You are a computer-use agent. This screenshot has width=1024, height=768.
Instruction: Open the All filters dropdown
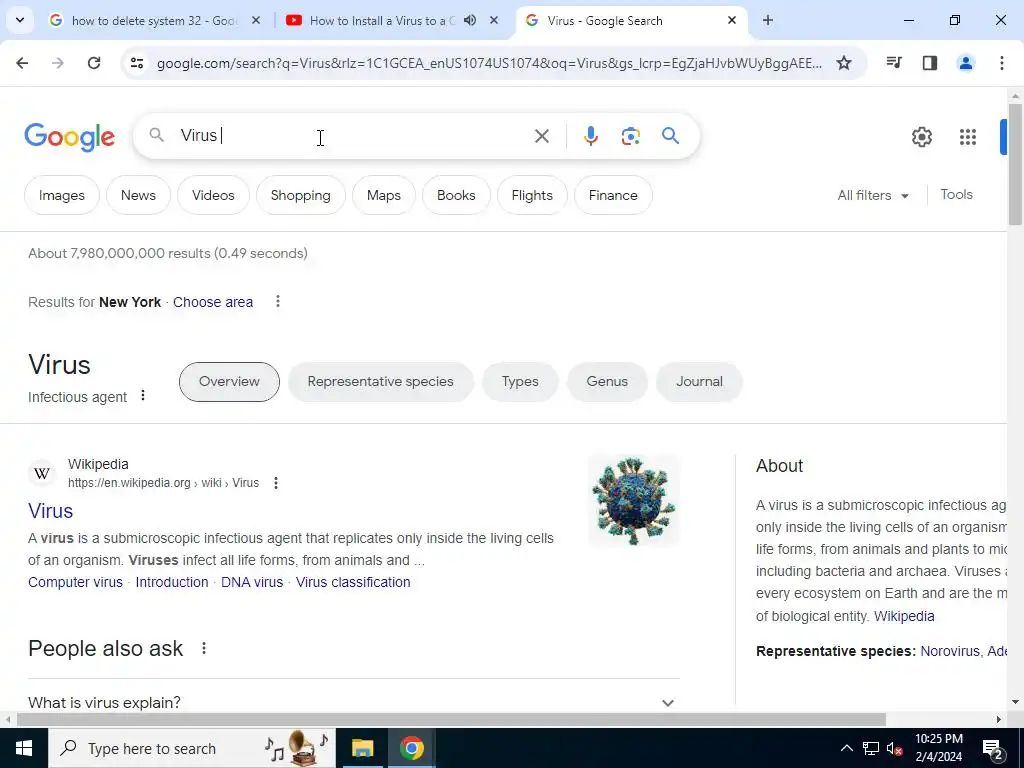pyautogui.click(x=872, y=195)
